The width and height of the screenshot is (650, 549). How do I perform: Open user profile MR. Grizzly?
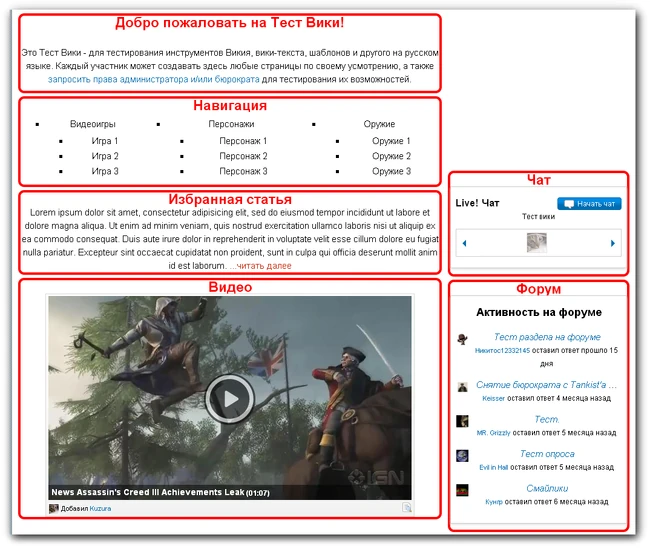point(493,433)
